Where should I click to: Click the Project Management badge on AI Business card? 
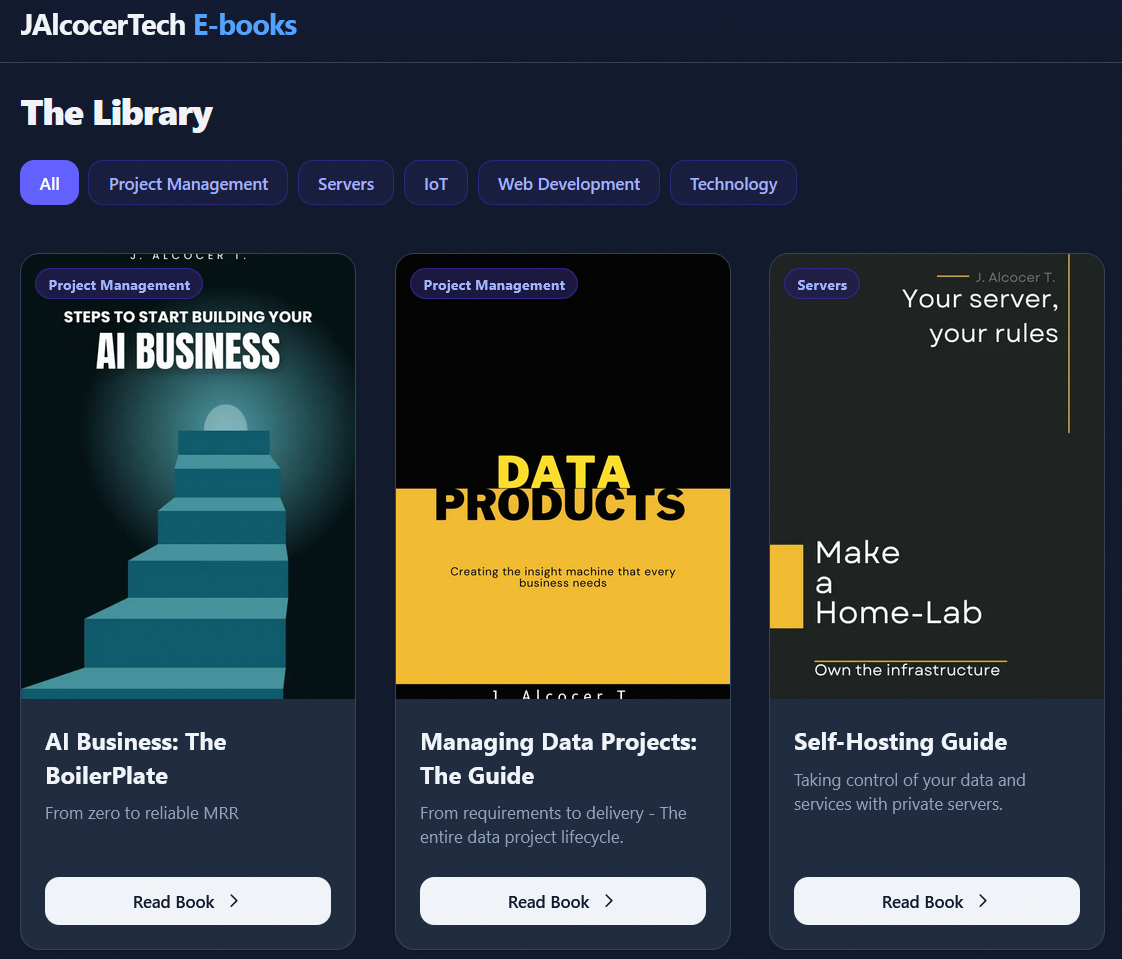[x=118, y=283]
